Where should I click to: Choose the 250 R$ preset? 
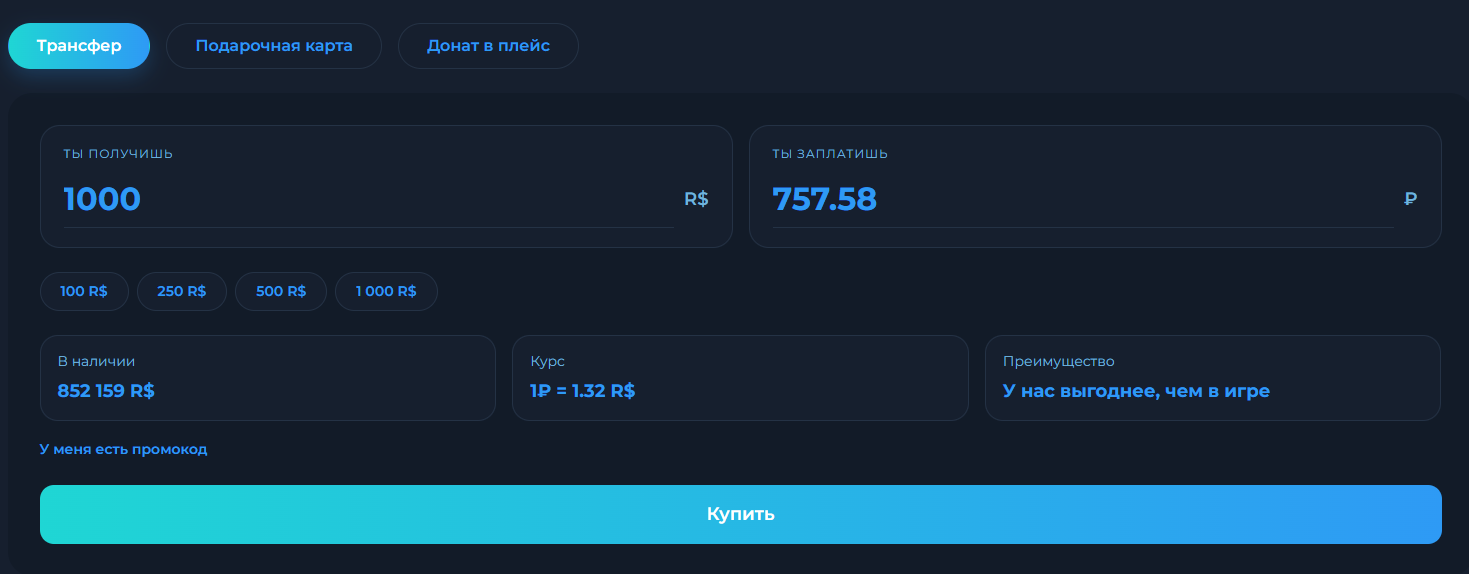click(182, 292)
